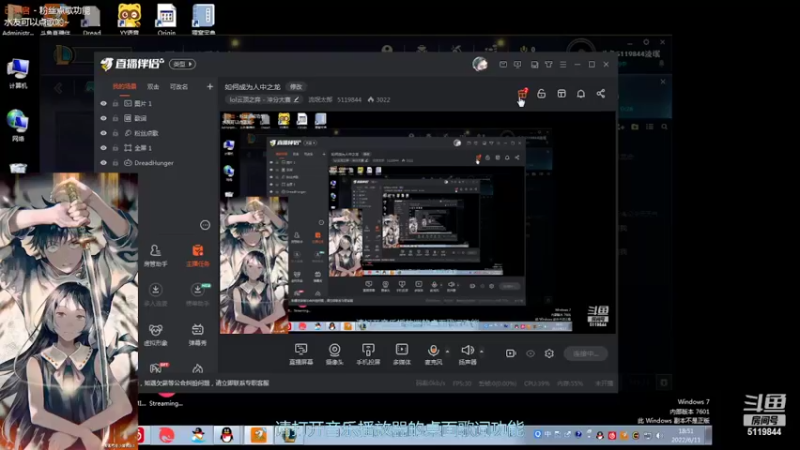
Task: Close the panel in the League client behind
Action: pos(662,82)
